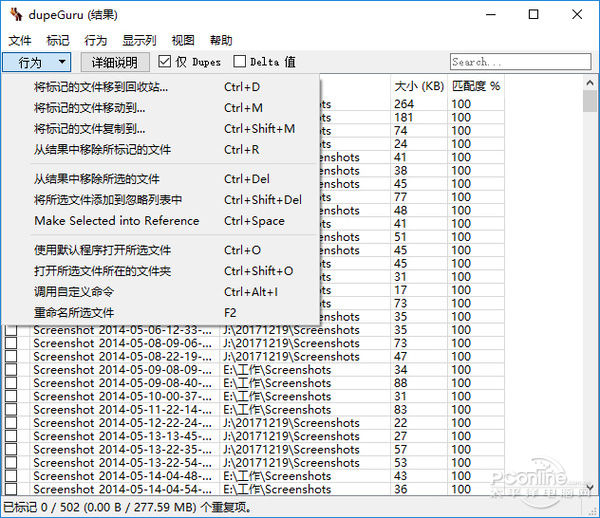This screenshot has width=600, height=518.
Task: Click size value 88
Action: coord(401,383)
